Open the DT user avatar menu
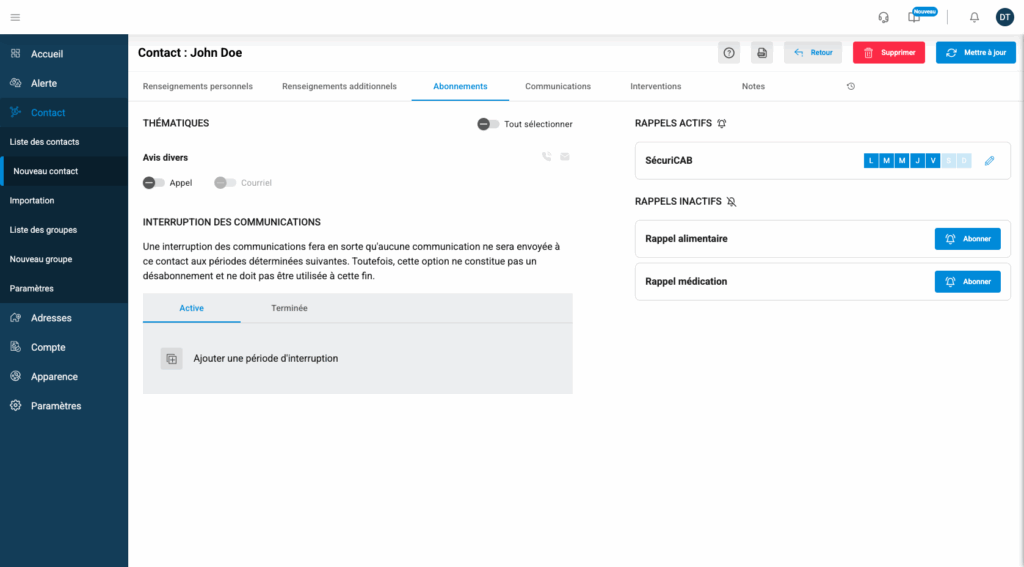Viewport: 1024px width, 567px height. [1004, 17]
